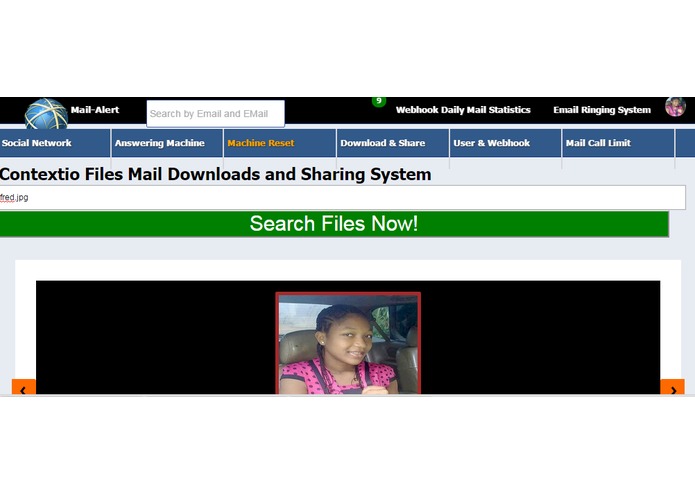The width and height of the screenshot is (695, 494).
Task: Open the User & Webhook tab
Action: 505,143
